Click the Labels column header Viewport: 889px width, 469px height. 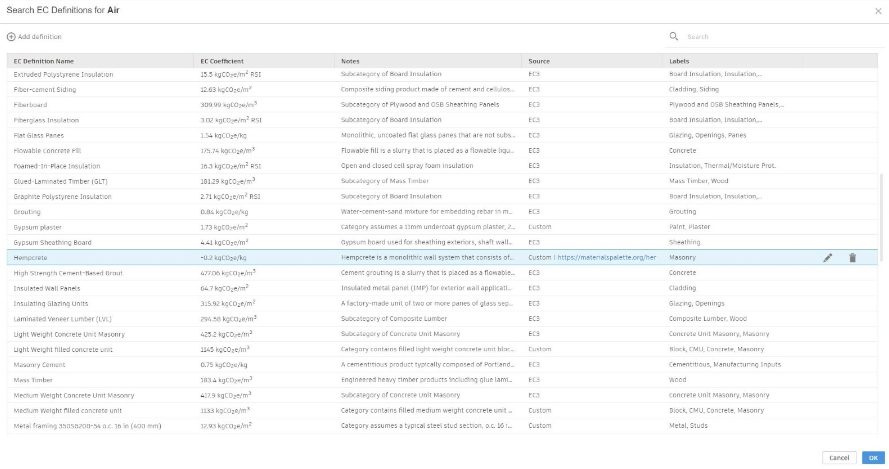679,61
